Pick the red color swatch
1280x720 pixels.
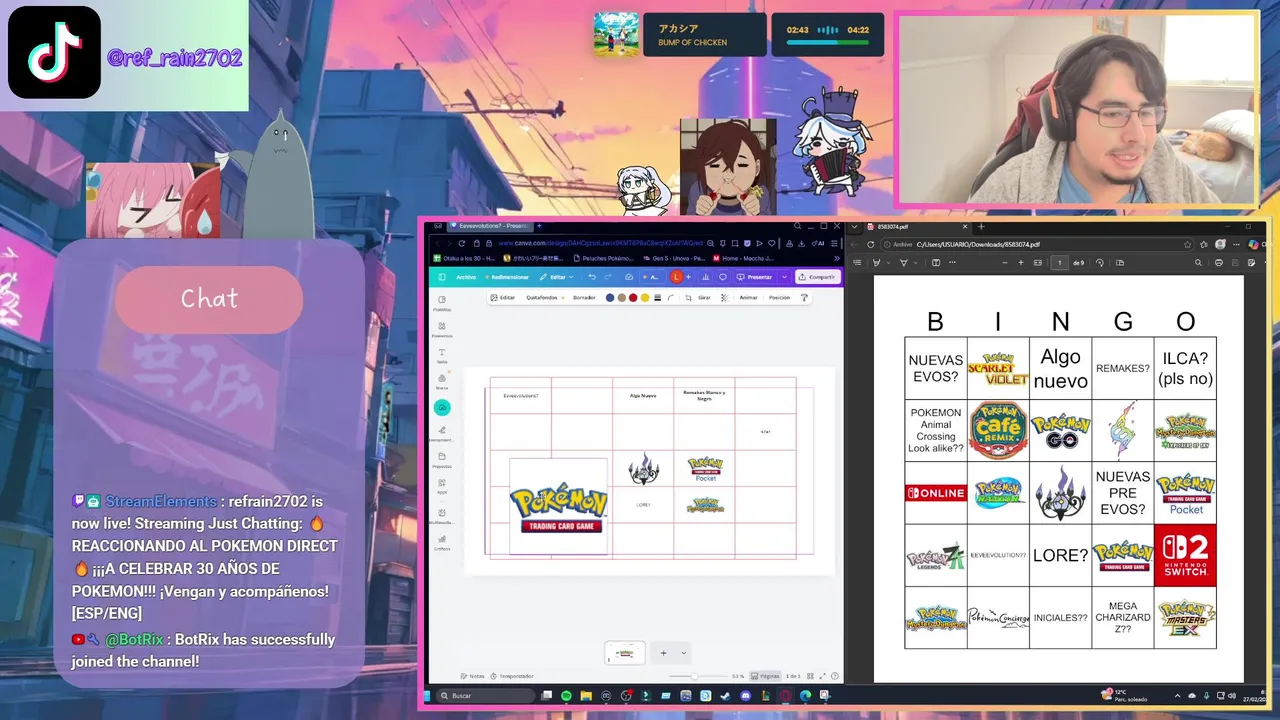pyautogui.click(x=633, y=298)
